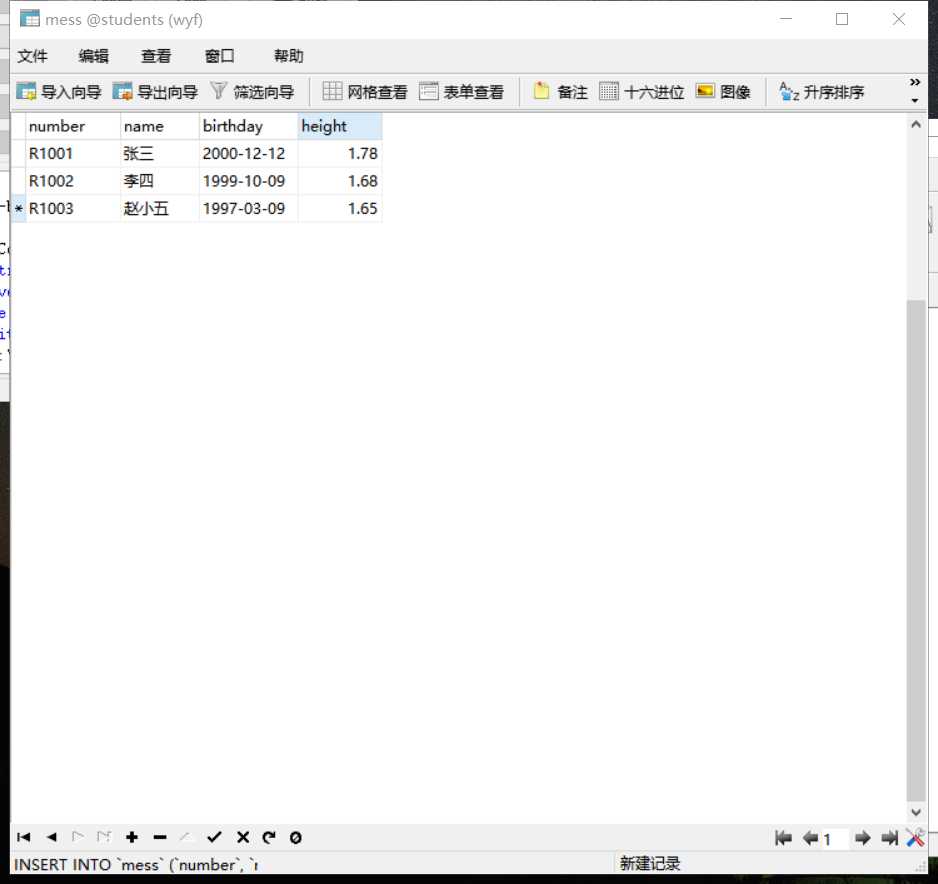Discard changes with the X icon
This screenshot has width=938, height=884.
point(243,837)
